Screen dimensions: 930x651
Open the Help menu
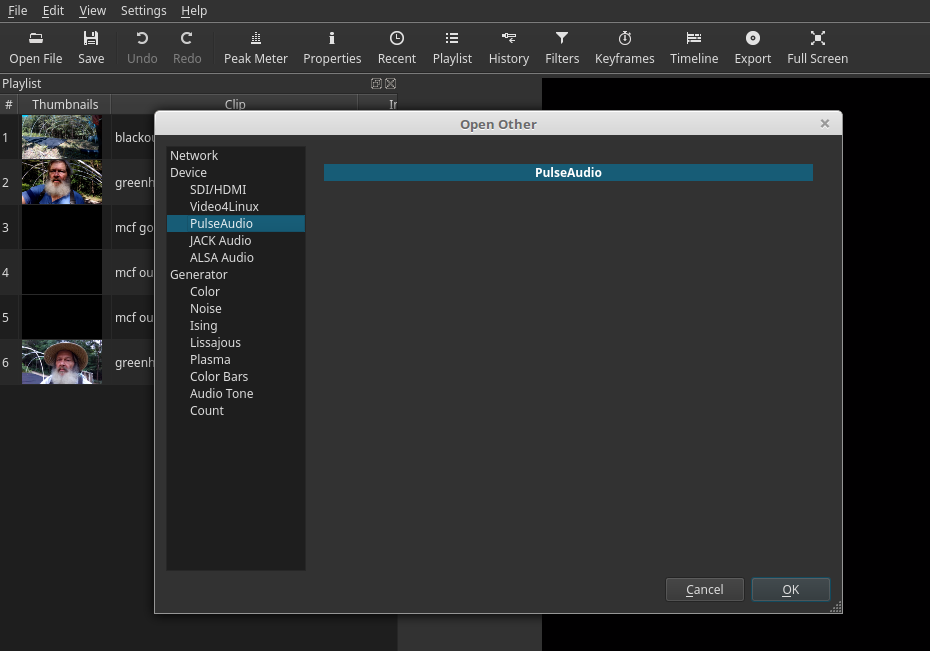pos(194,11)
